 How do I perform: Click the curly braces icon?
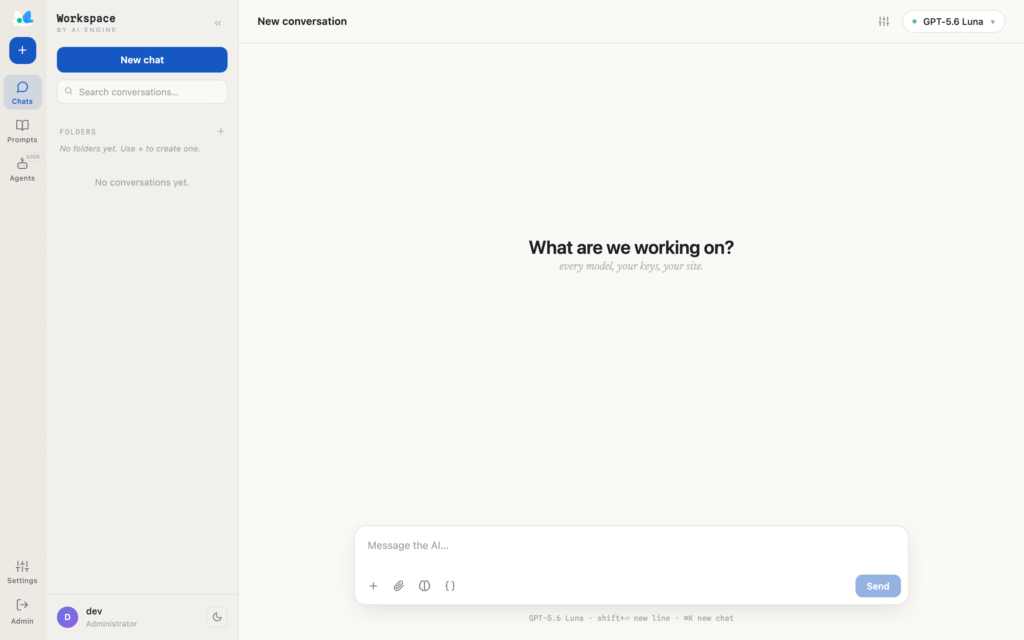pos(450,586)
